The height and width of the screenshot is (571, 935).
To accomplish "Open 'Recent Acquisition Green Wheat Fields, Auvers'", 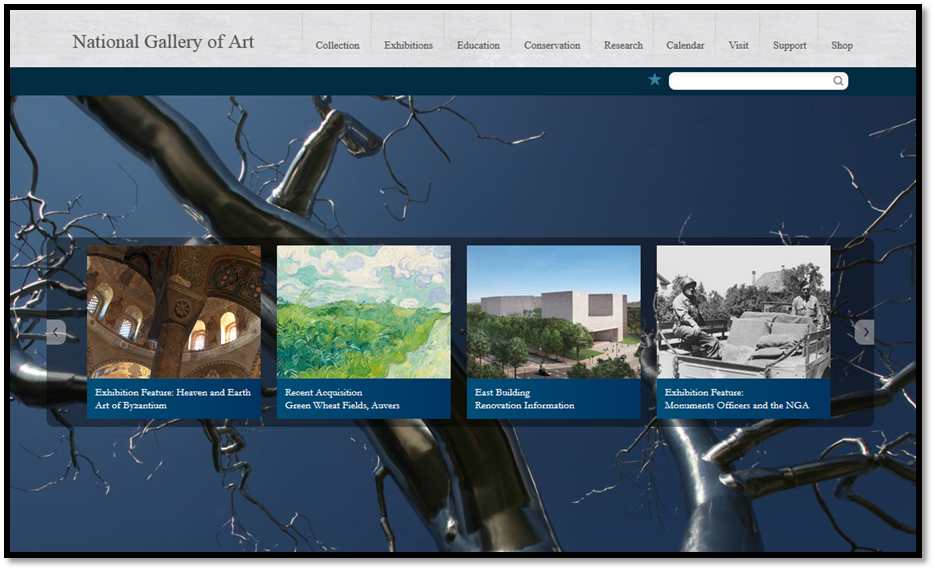I will pyautogui.click(x=342, y=399).
